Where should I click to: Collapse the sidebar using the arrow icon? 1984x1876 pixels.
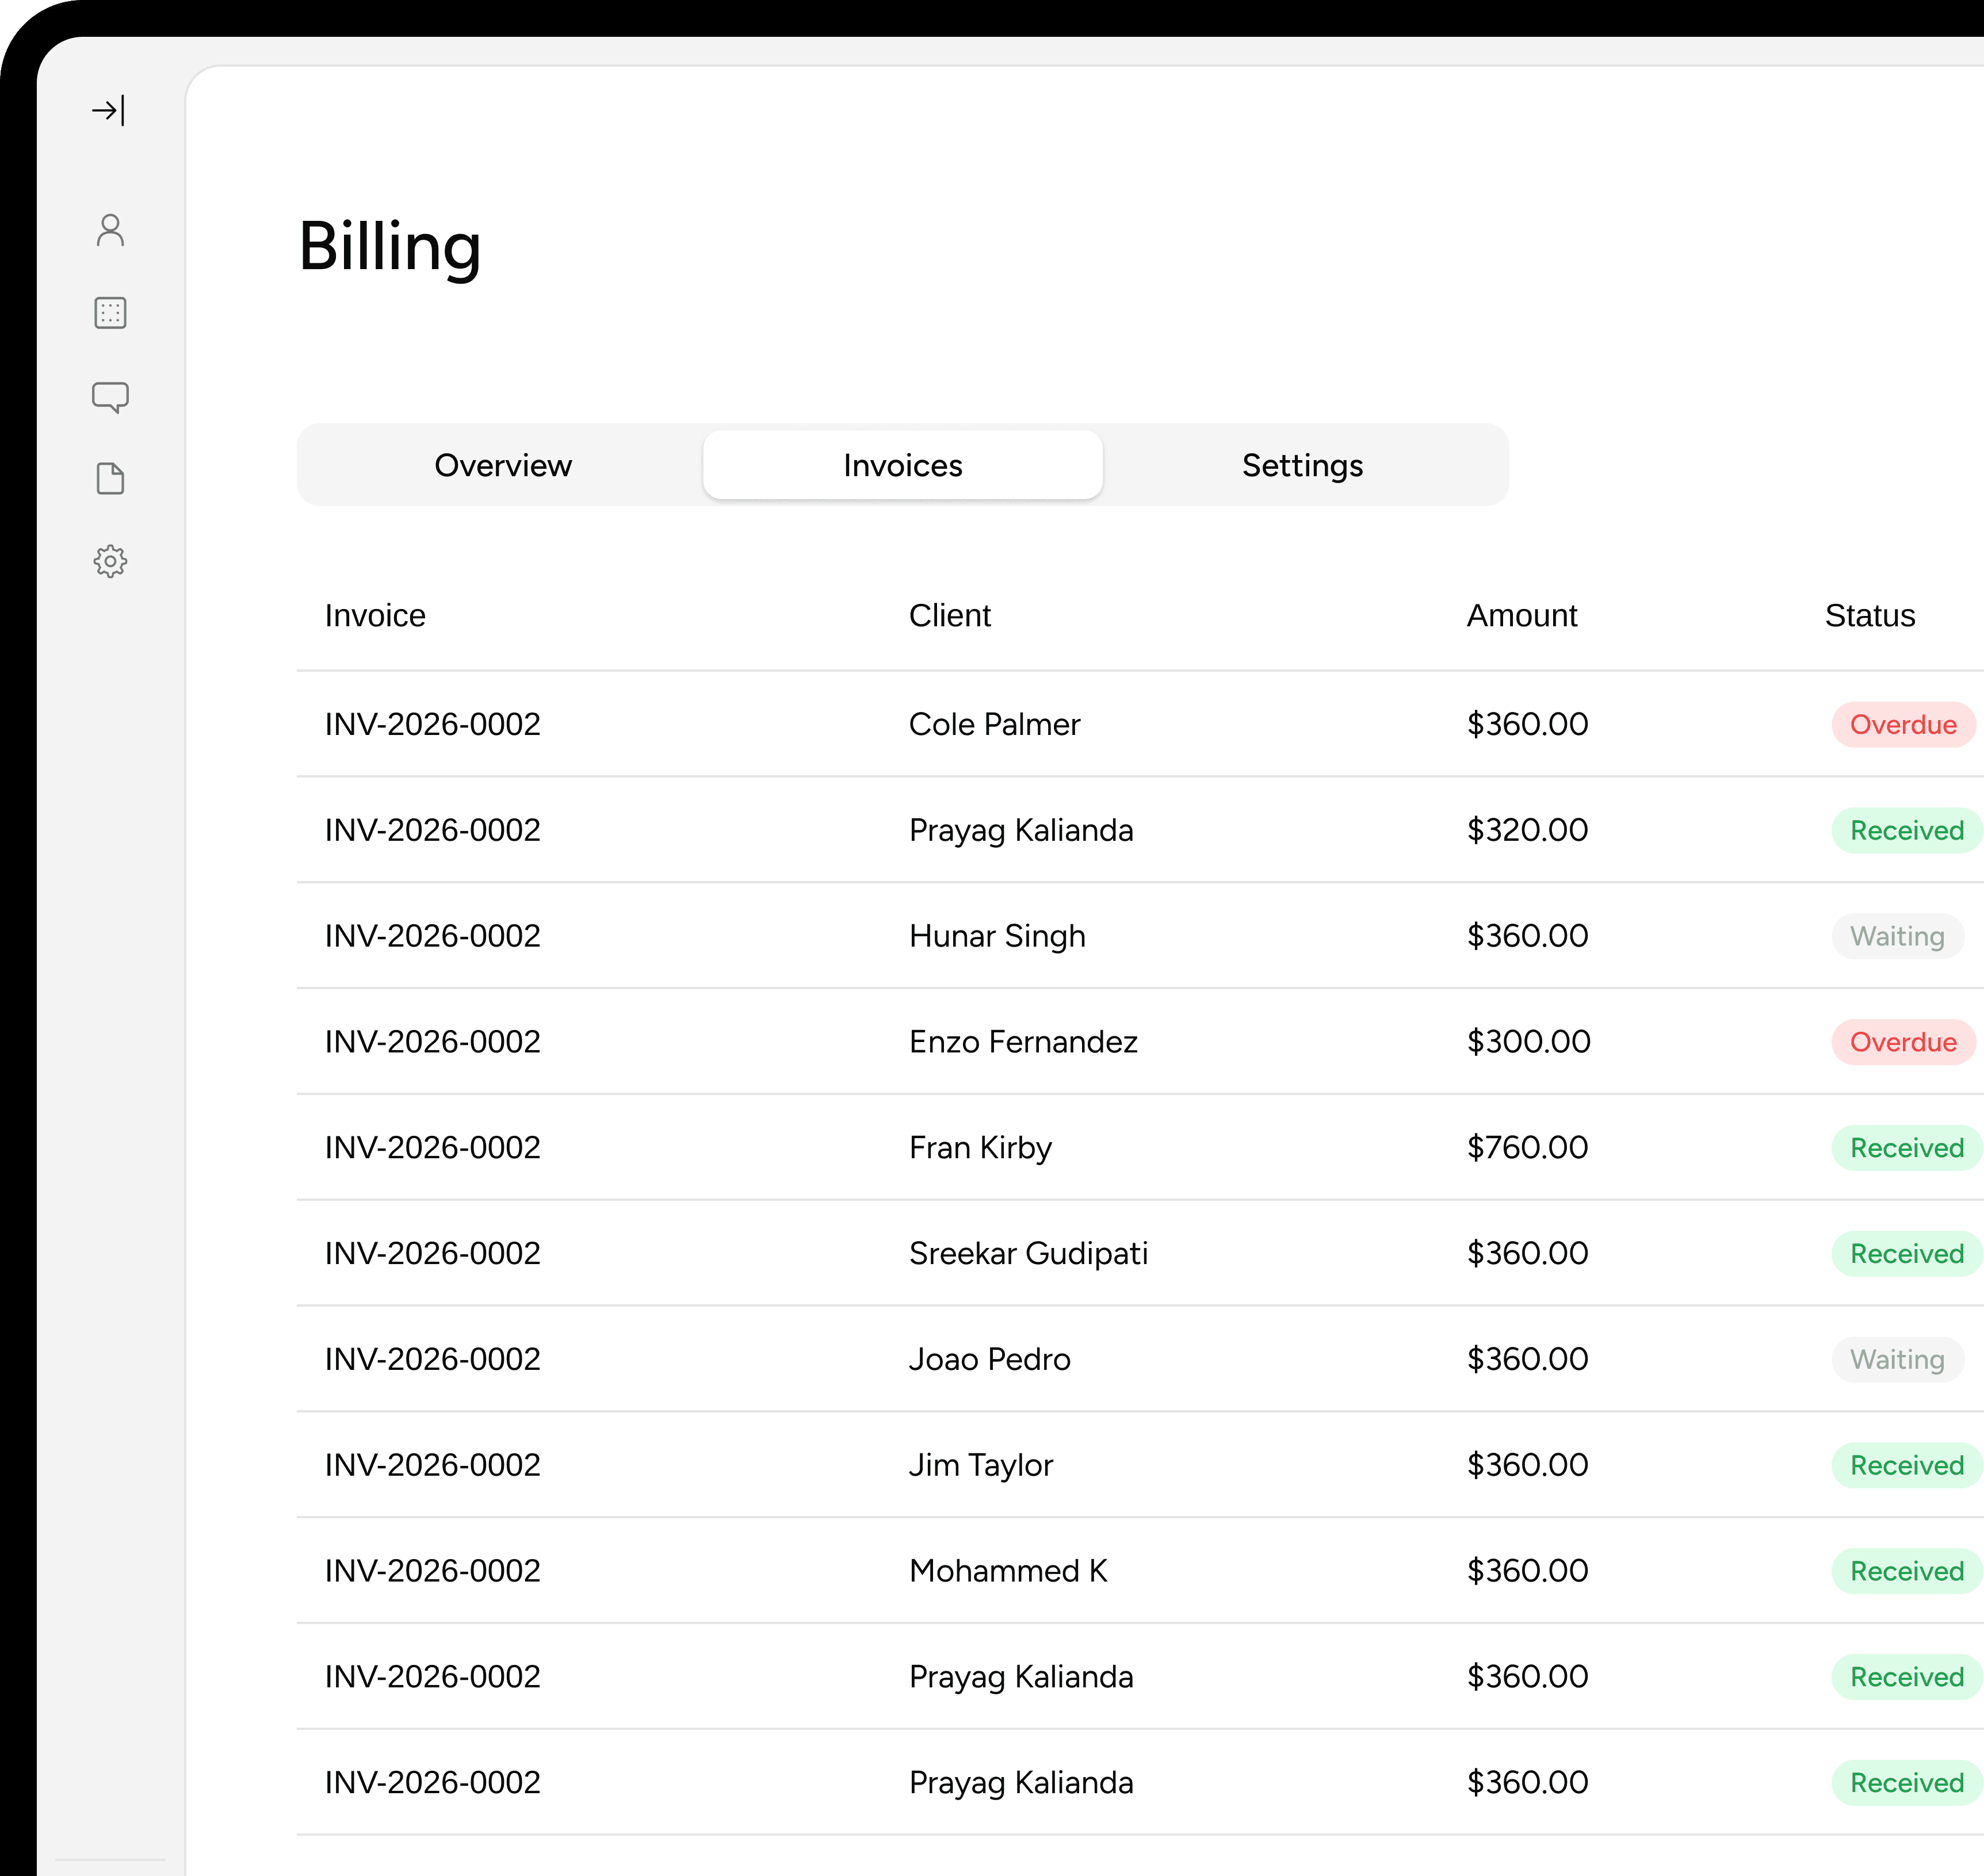coord(110,111)
